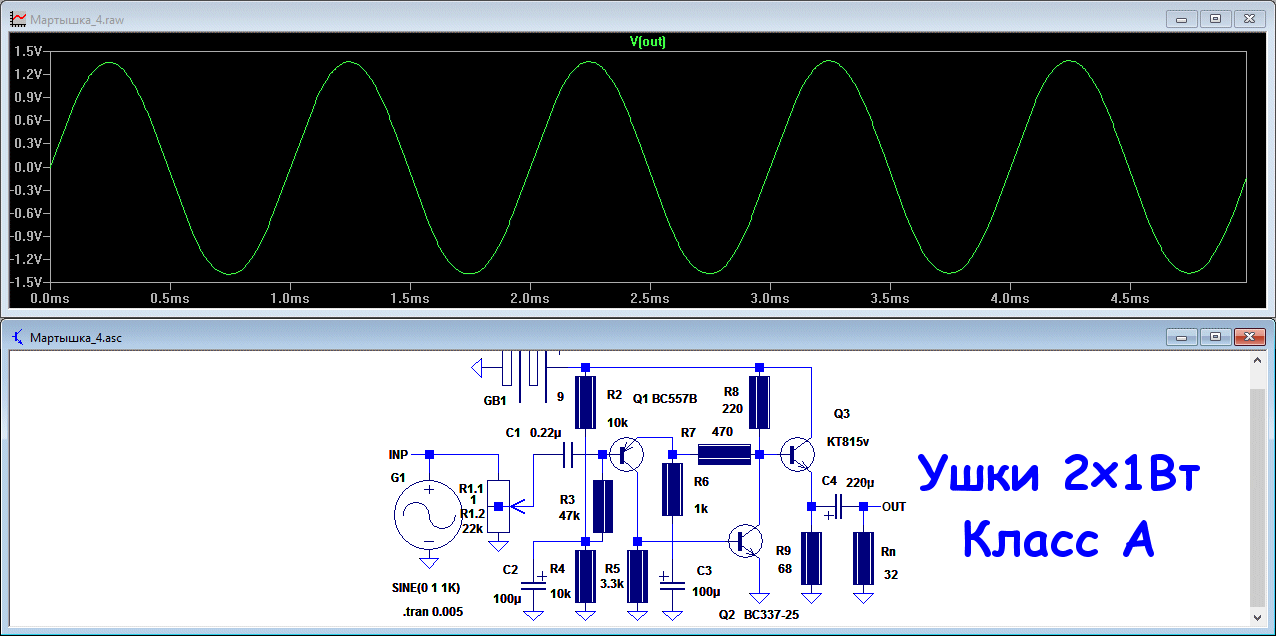Select the Rn 32 load resistor
The width and height of the screenshot is (1276, 636).
point(863,558)
